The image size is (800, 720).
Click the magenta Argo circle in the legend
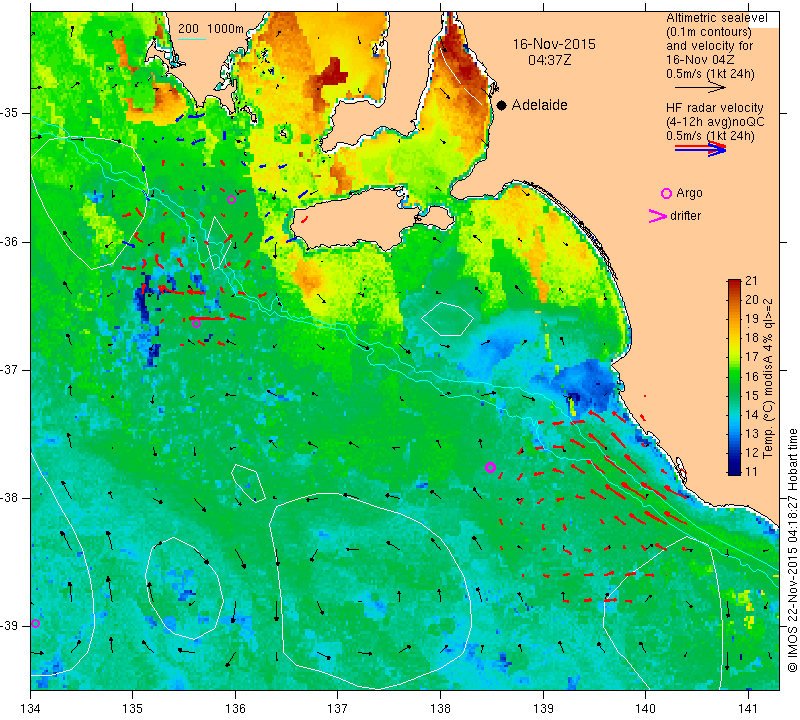click(x=666, y=193)
